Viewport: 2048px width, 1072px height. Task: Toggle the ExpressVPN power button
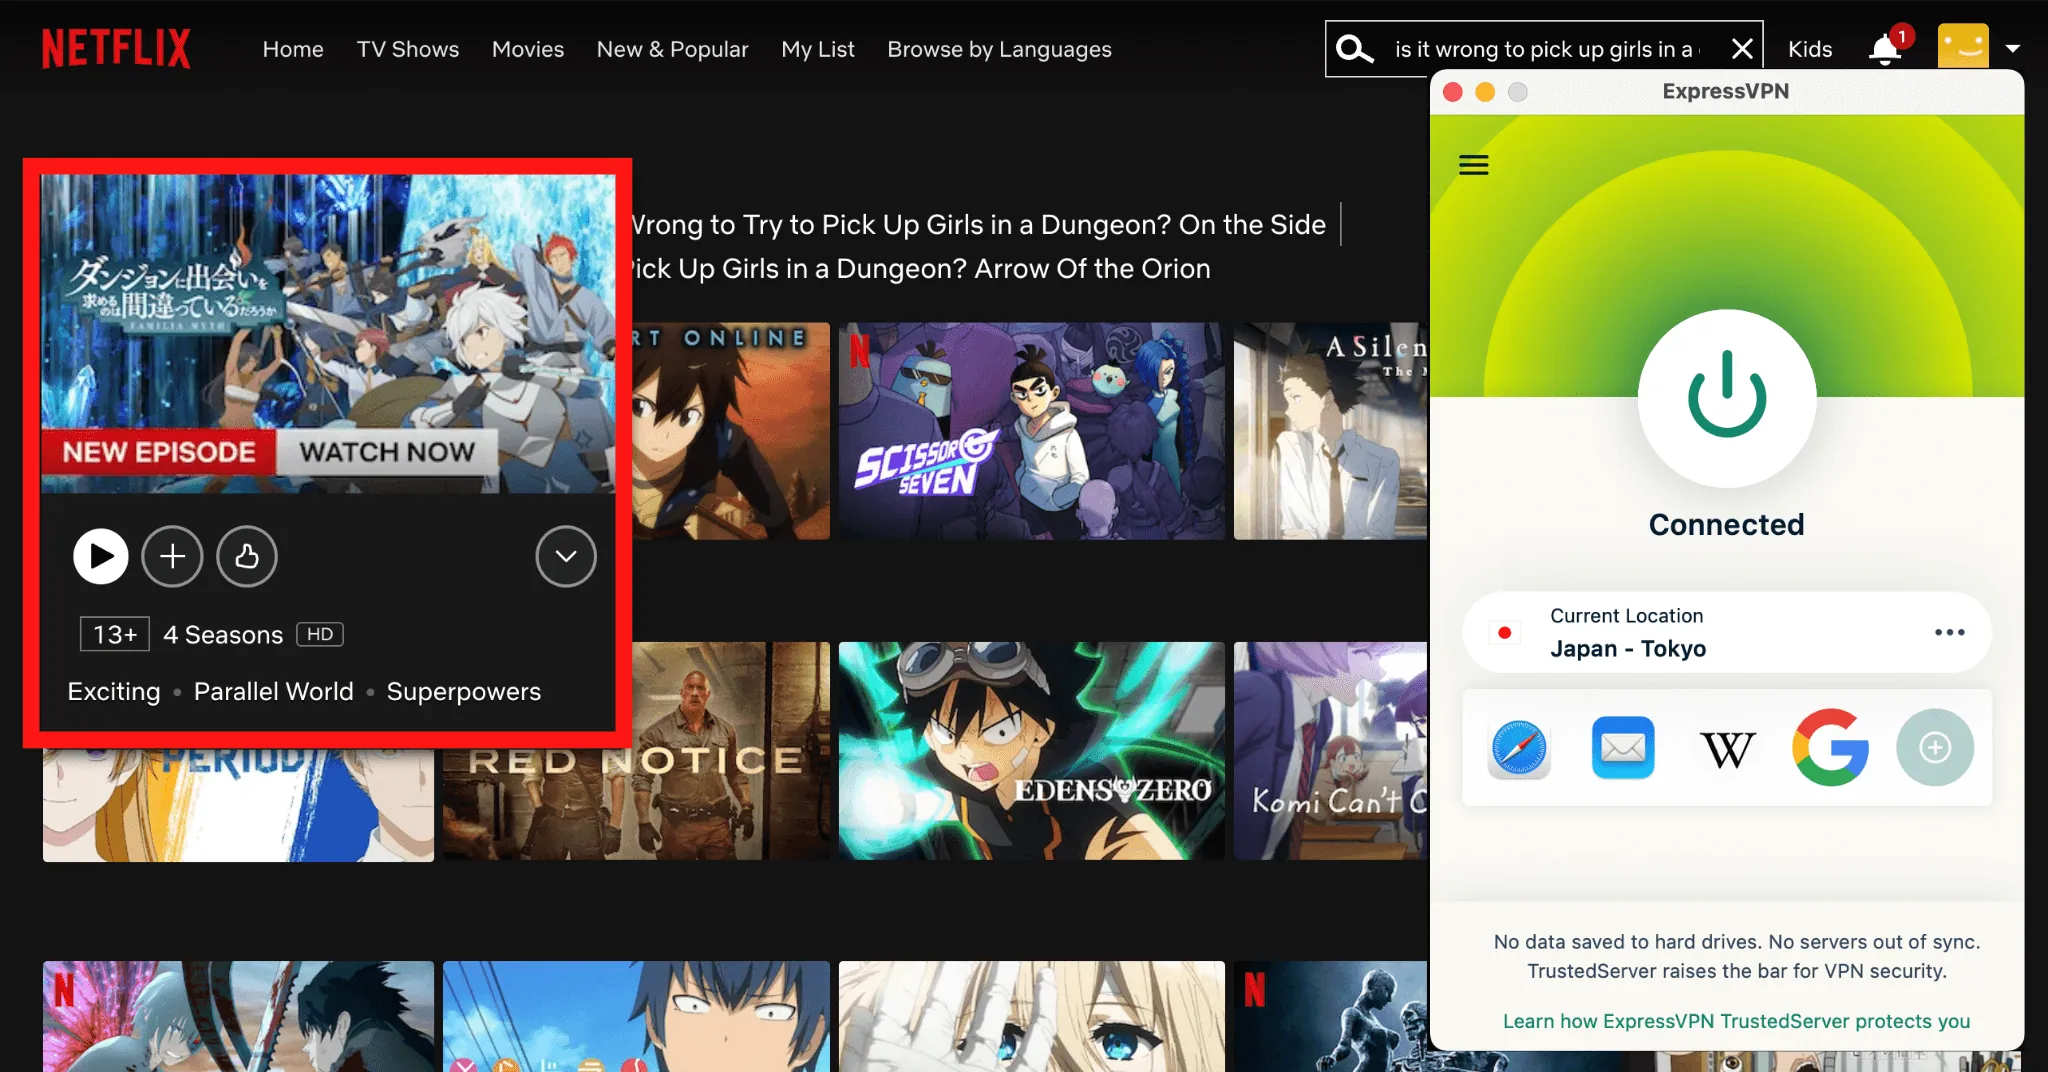pyautogui.click(x=1727, y=397)
